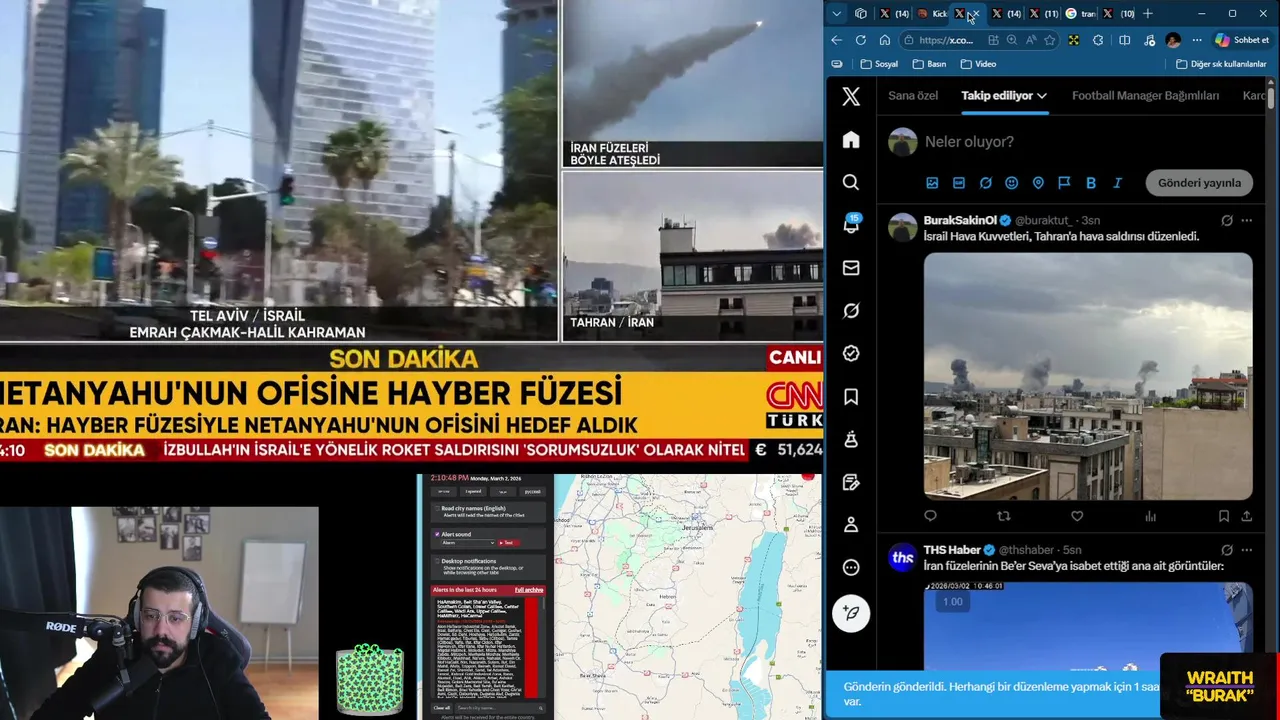
Task: Ask Grok about the THS Haber post
Action: (1227, 550)
